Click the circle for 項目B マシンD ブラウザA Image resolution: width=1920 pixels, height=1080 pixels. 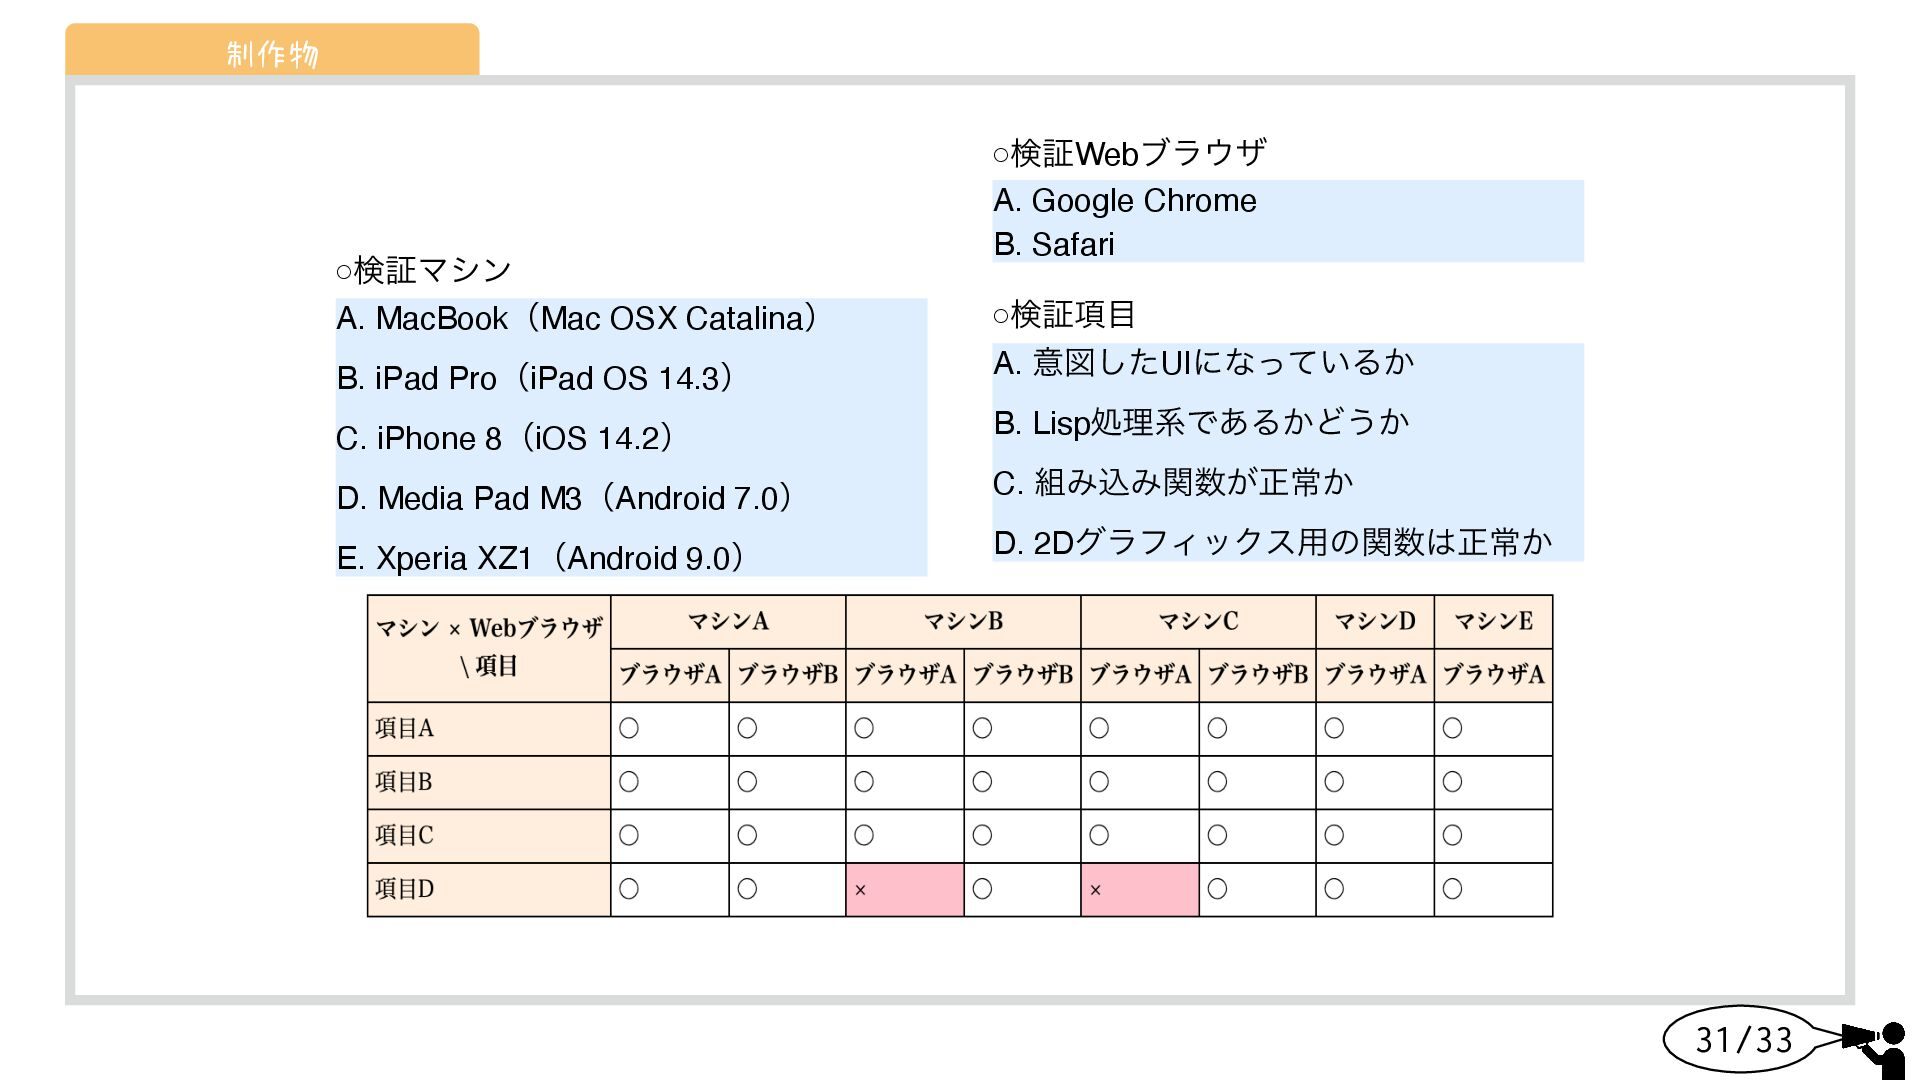(x=1334, y=782)
